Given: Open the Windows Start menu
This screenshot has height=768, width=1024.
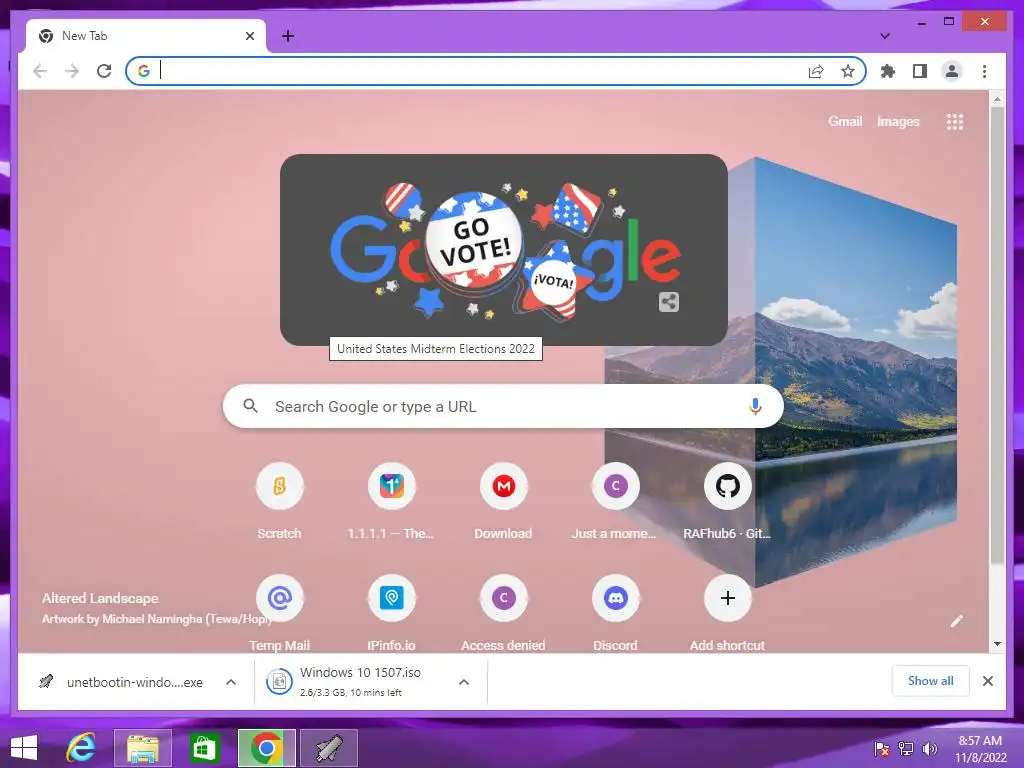Looking at the screenshot, I should (24, 748).
